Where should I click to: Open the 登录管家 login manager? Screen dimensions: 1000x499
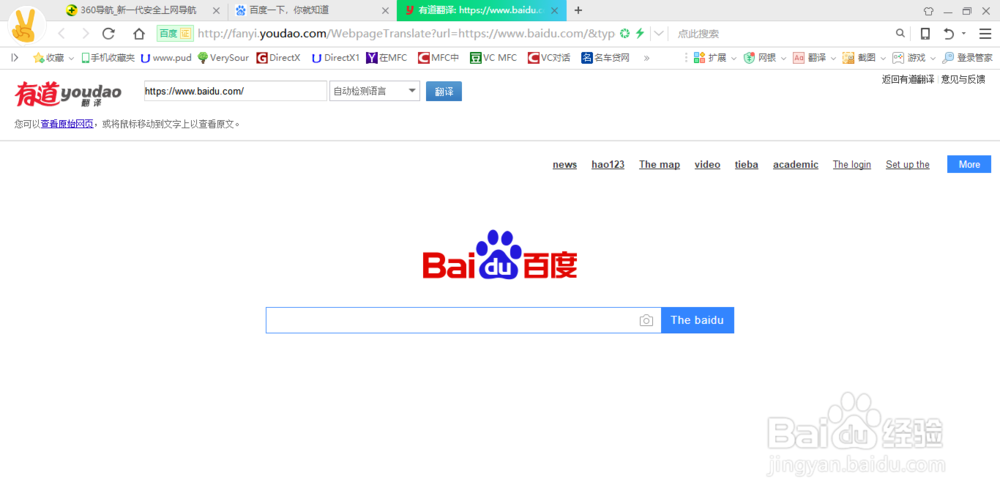tap(967, 57)
